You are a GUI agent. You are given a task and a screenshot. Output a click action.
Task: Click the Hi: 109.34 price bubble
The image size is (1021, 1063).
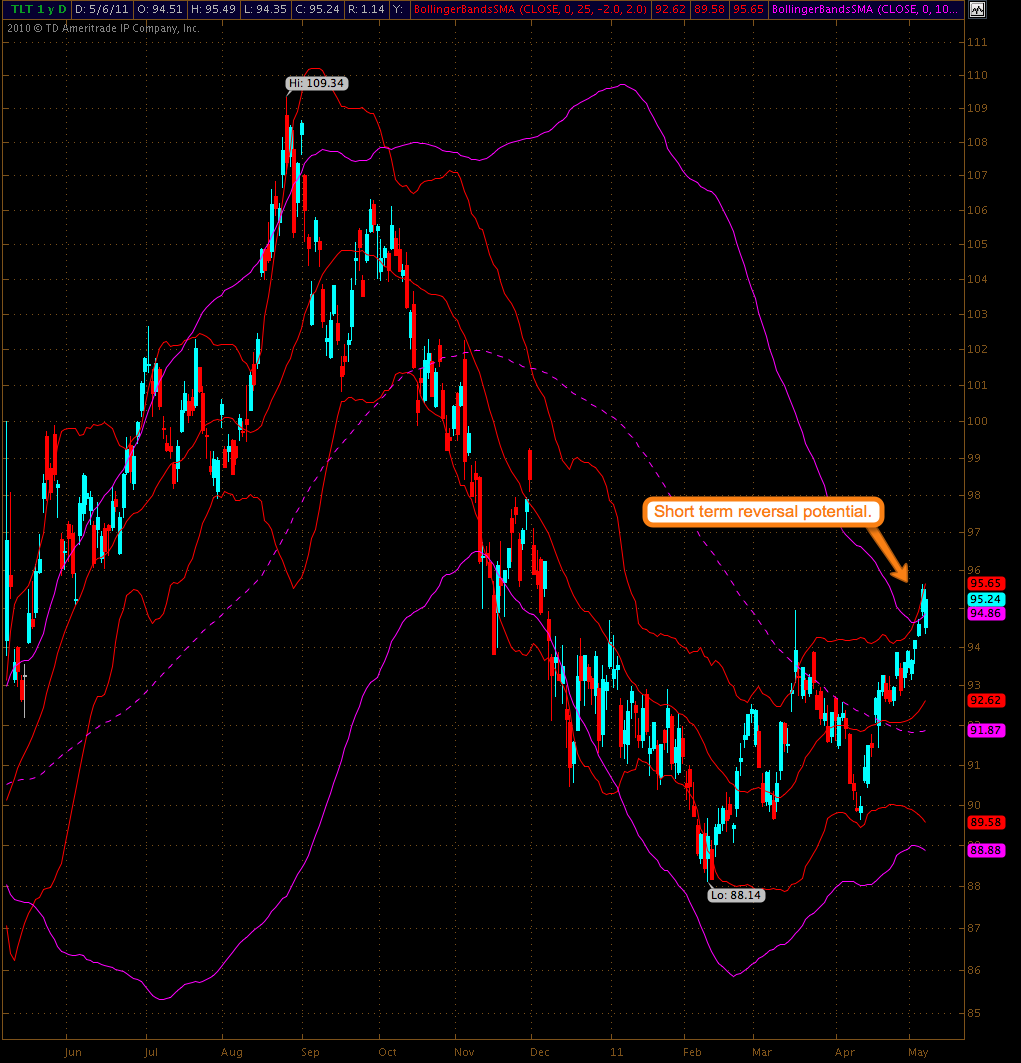coord(316,84)
